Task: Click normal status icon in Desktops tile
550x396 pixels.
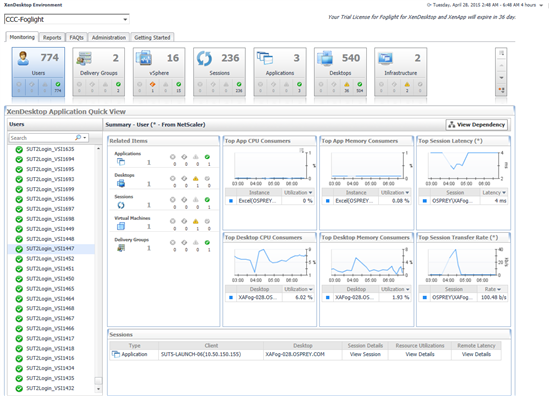Action: 360,85
